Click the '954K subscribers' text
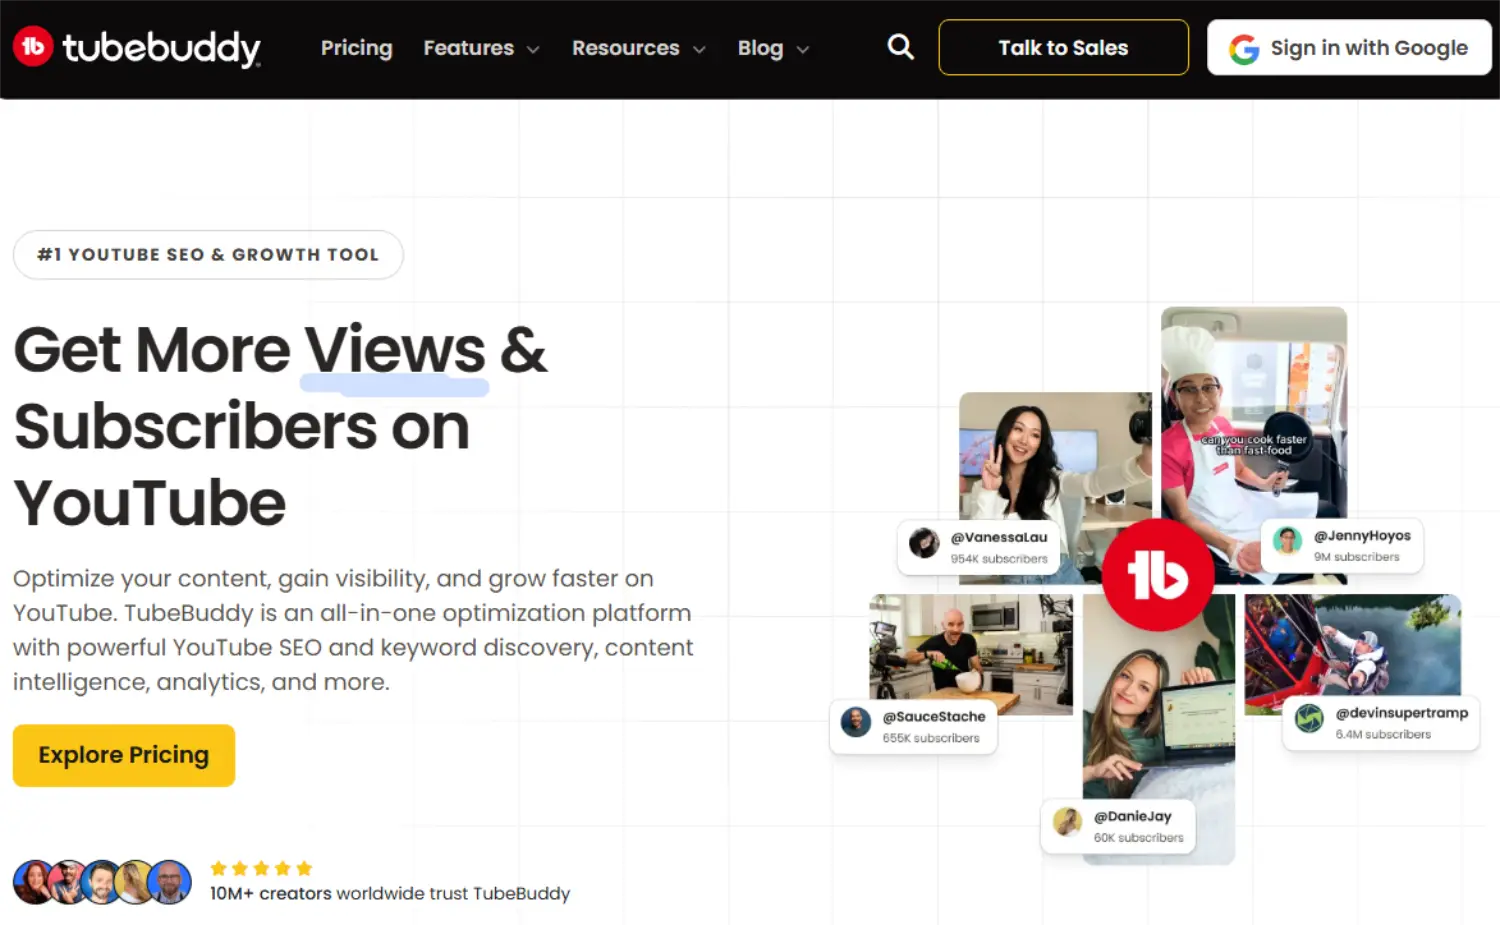1500x925 pixels. pyautogui.click(x=999, y=559)
